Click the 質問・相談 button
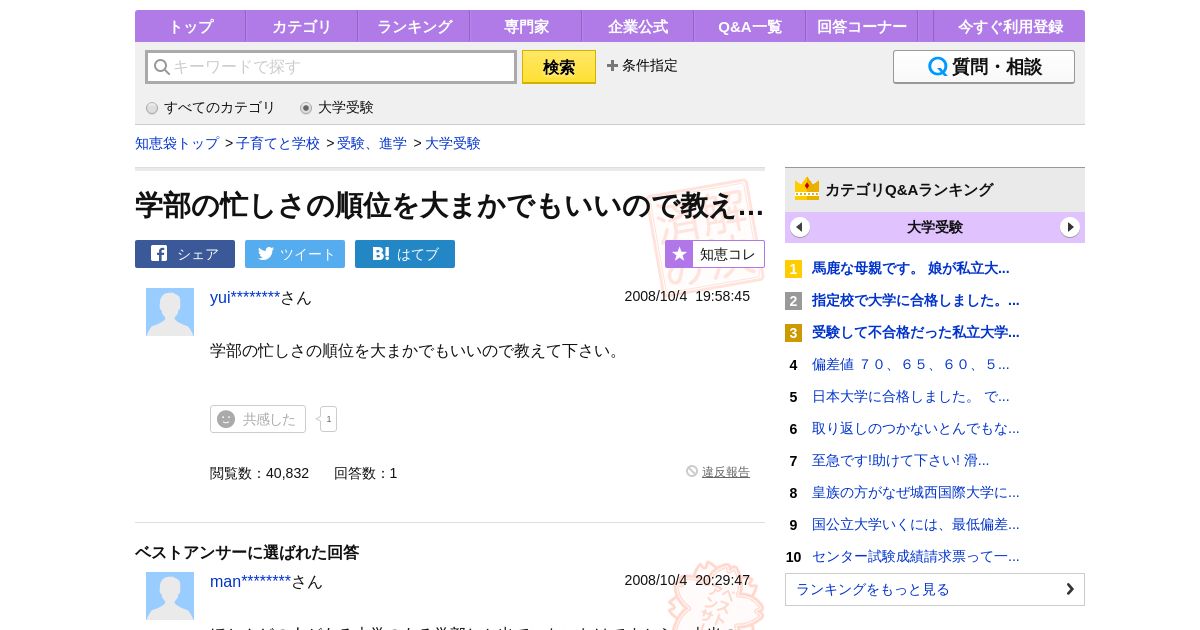Image resolution: width=1200 pixels, height=630 pixels. pos(984,67)
